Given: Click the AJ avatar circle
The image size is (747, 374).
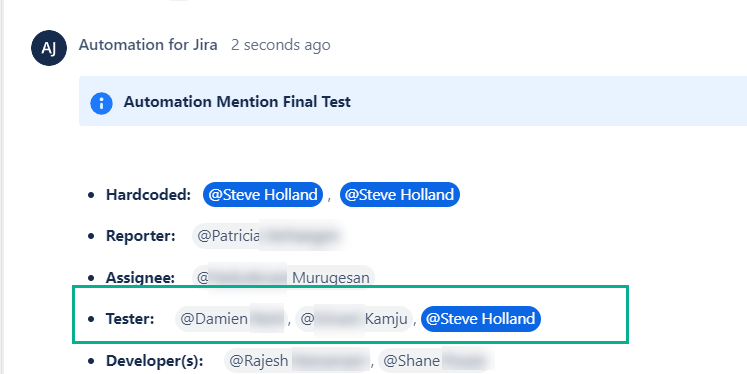Looking at the screenshot, I should (49, 48).
